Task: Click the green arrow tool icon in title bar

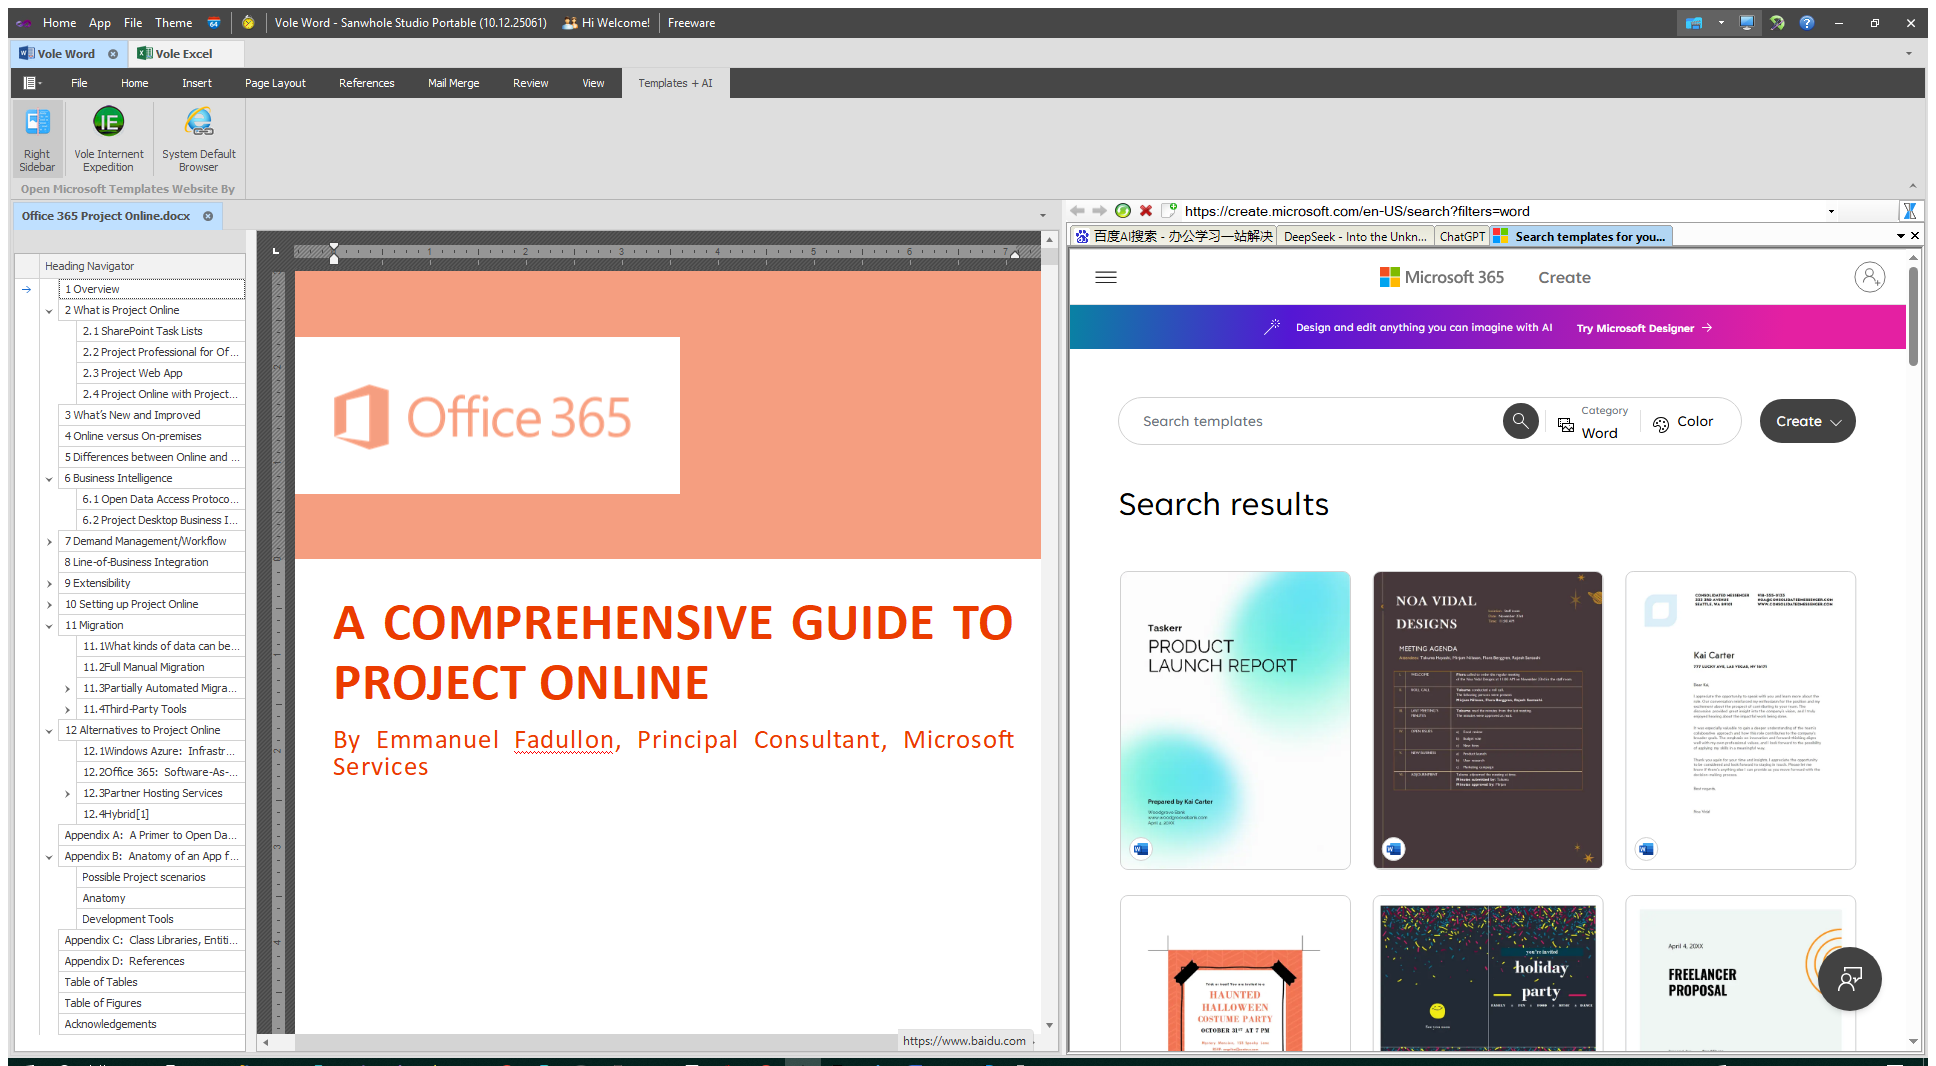Action: pos(1777,23)
